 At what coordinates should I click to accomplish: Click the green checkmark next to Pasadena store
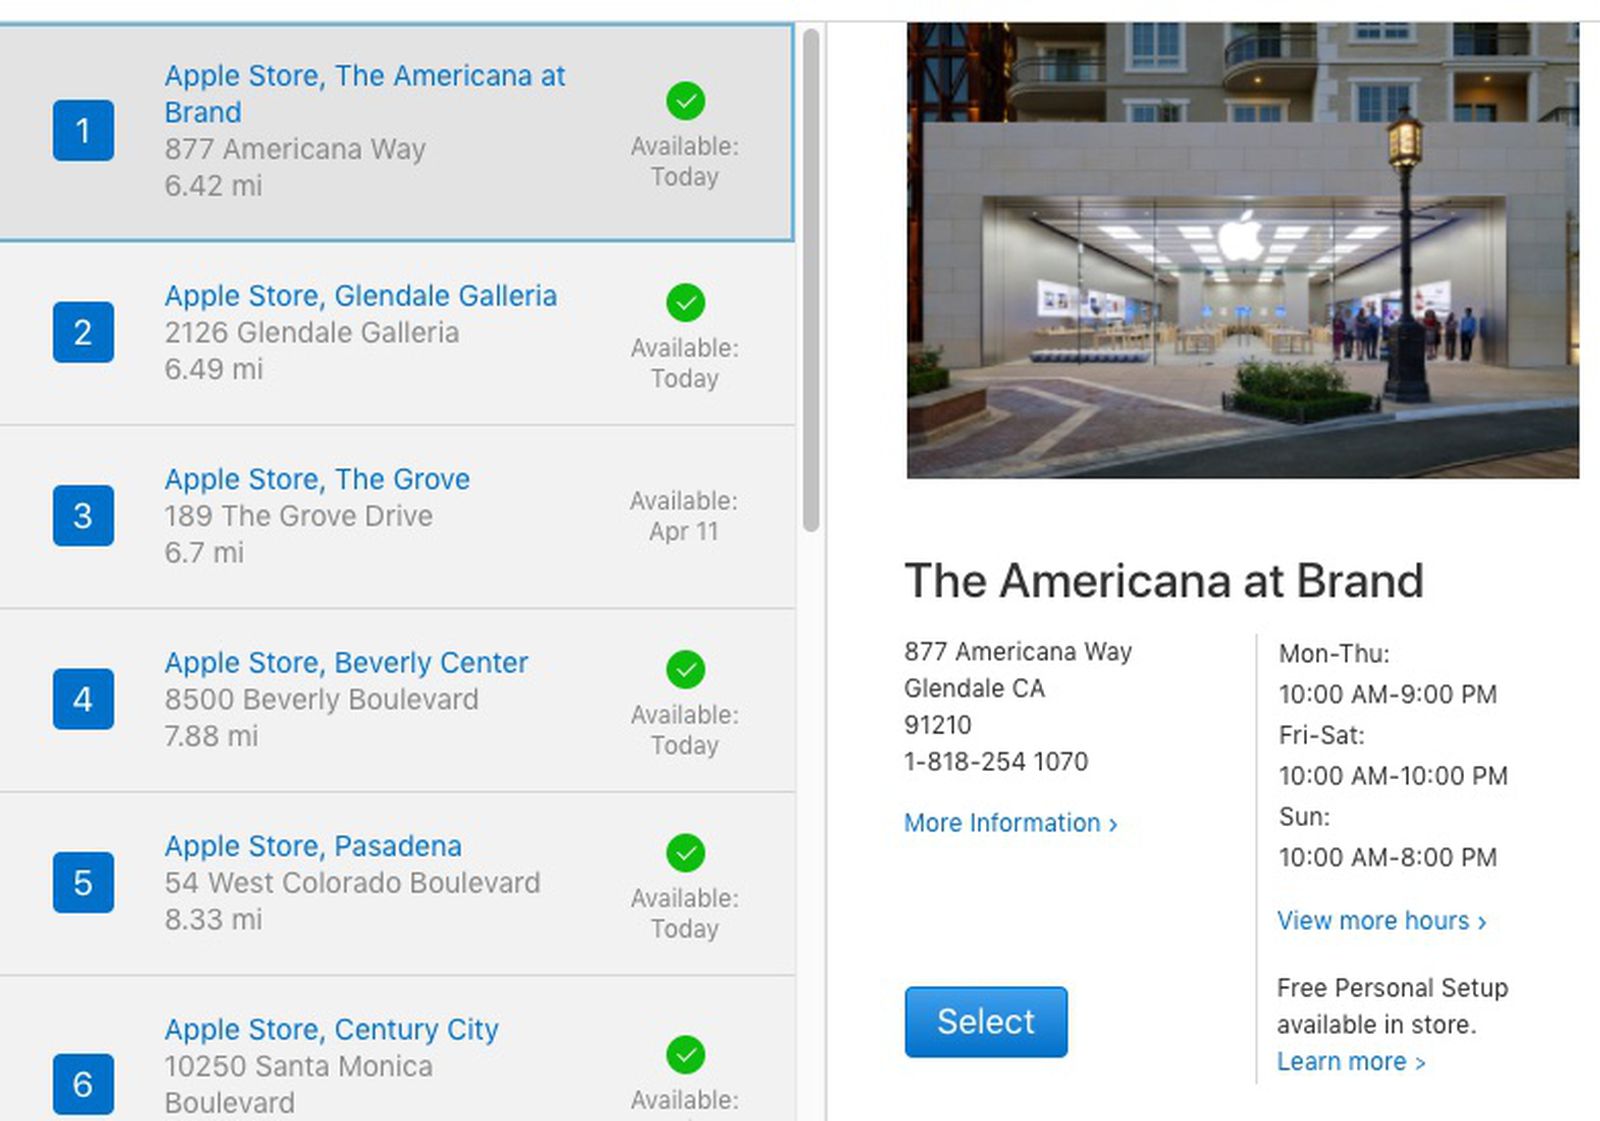coord(684,855)
